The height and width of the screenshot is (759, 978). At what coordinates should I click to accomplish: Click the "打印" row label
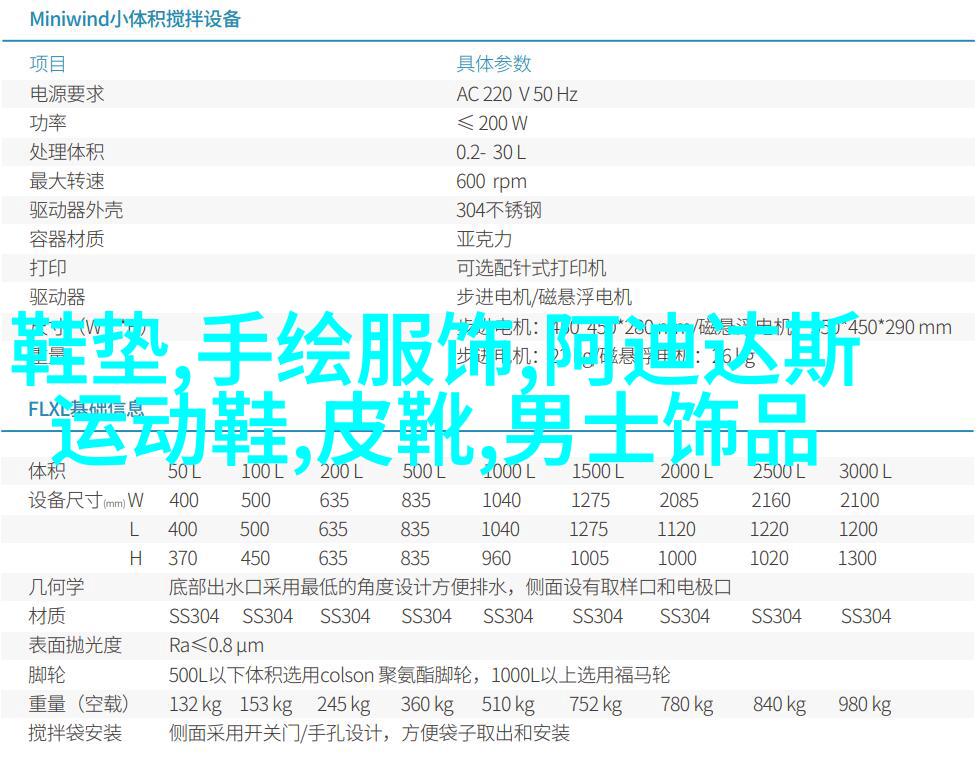pos(47,268)
